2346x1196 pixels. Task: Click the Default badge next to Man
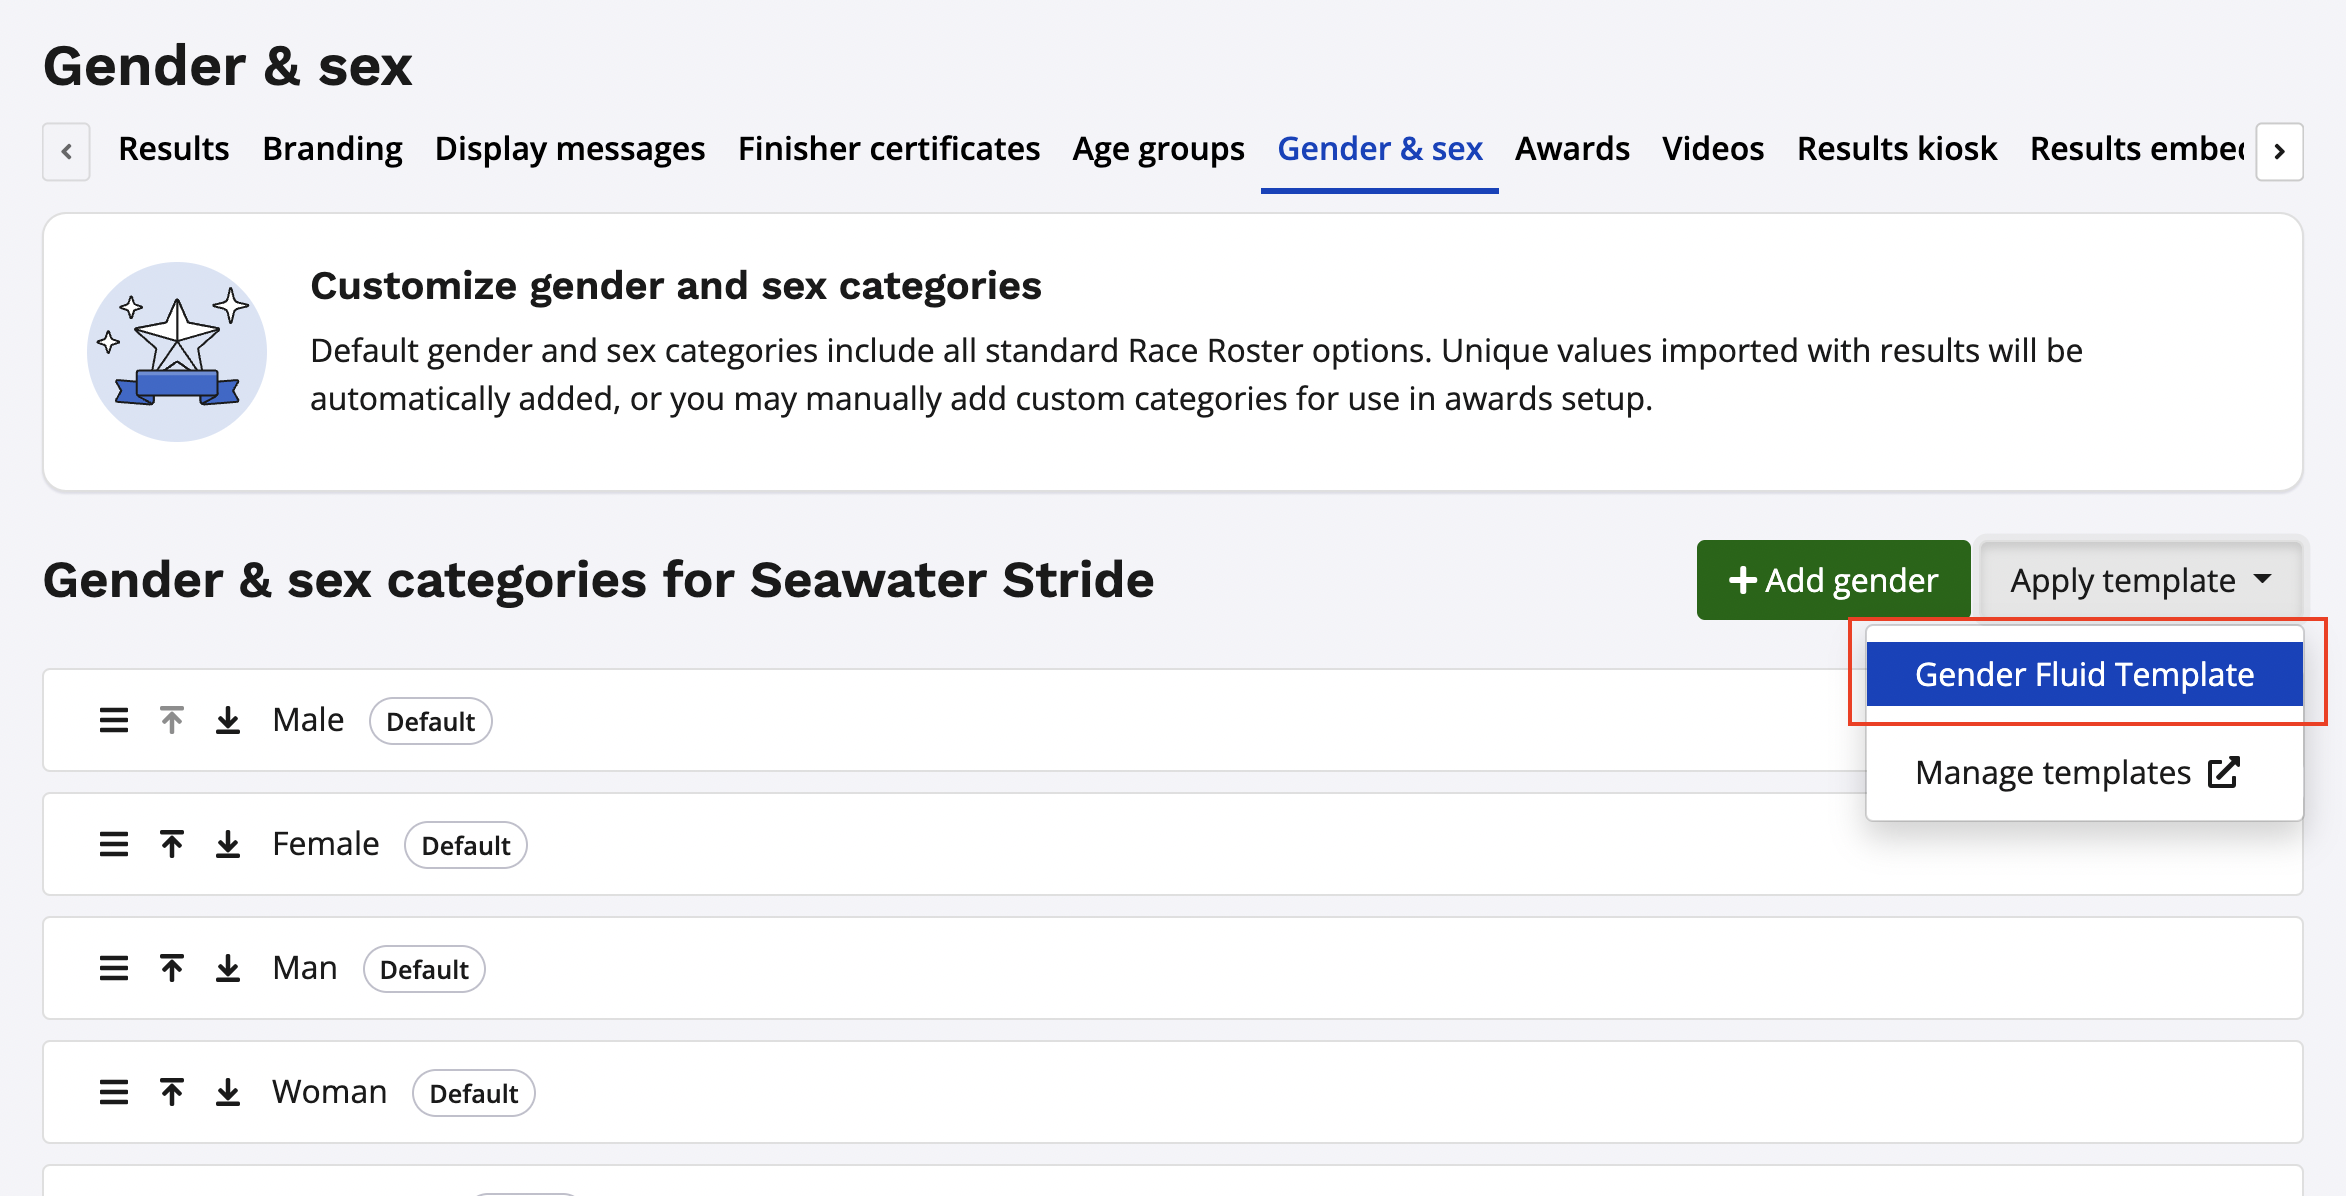(424, 969)
